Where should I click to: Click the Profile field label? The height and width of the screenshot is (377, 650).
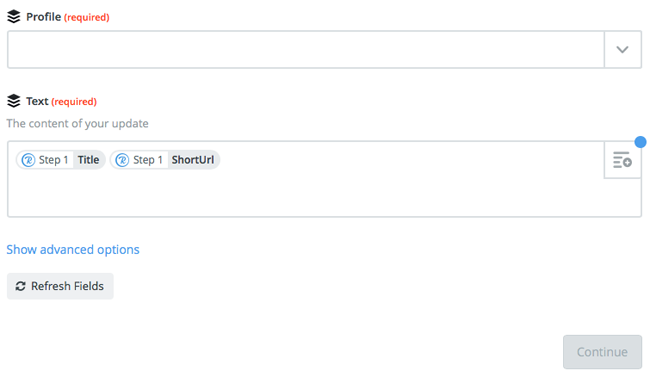click(44, 17)
